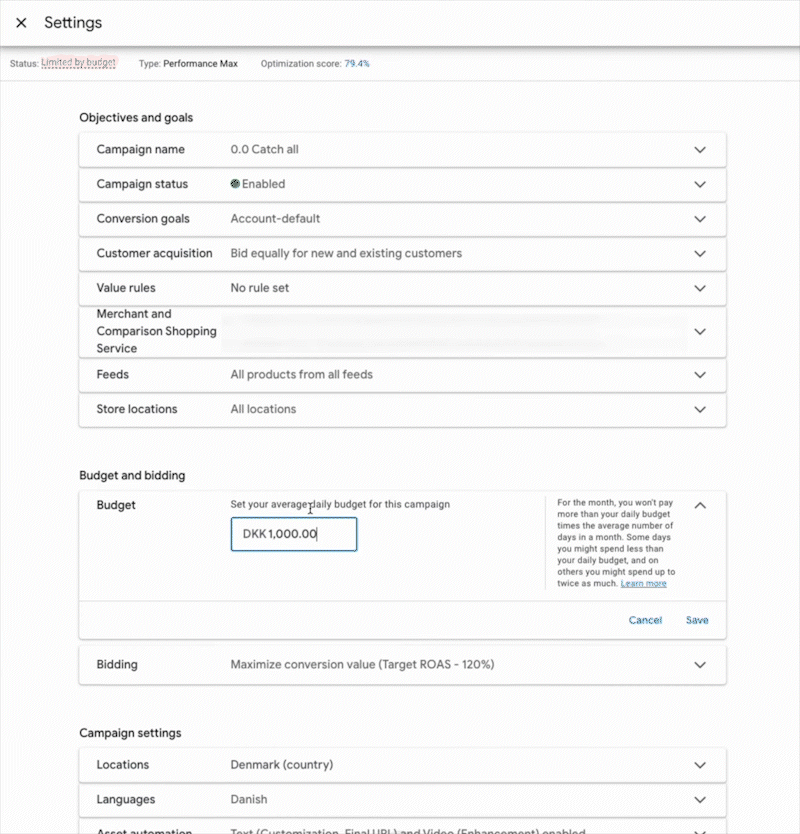Close the Settings panel with X icon

point(21,23)
